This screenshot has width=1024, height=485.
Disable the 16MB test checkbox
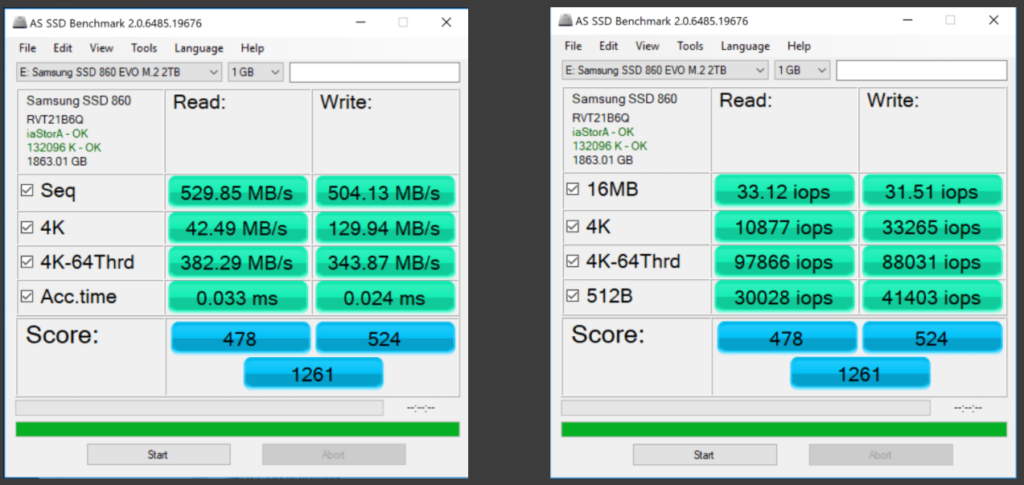573,189
